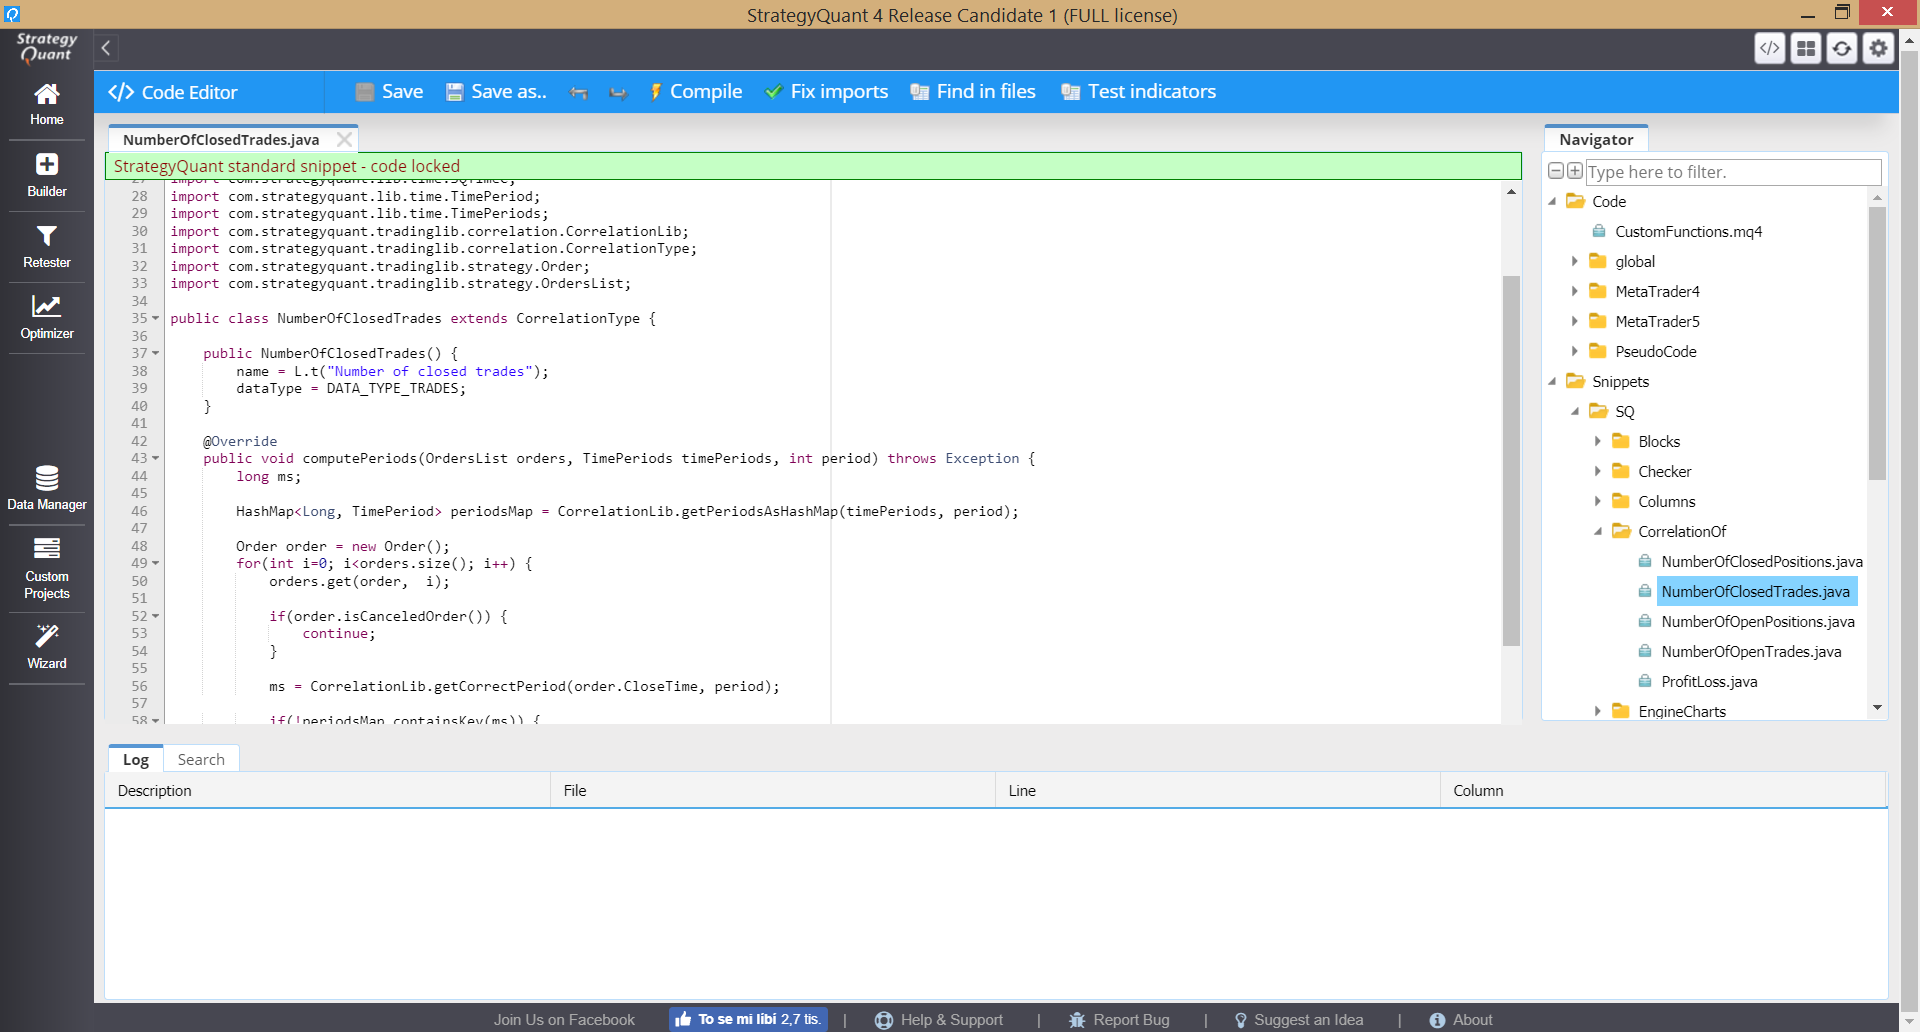Click the code editor vertical scrollbar

1511,460
